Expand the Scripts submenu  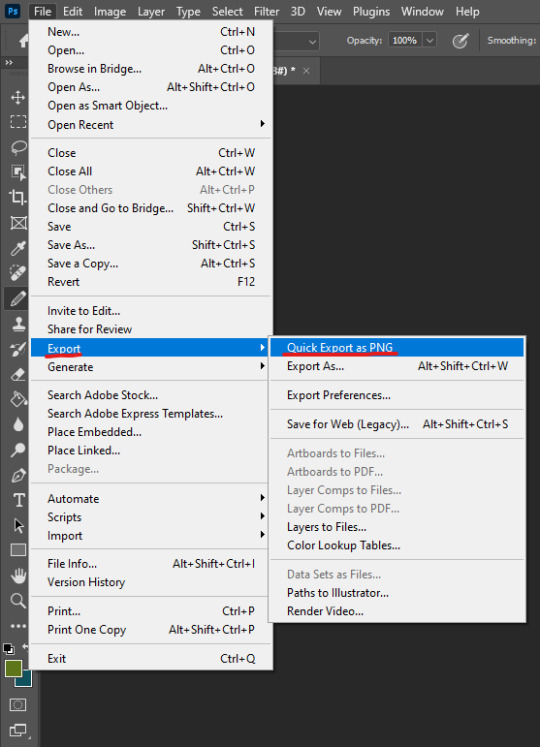151,517
